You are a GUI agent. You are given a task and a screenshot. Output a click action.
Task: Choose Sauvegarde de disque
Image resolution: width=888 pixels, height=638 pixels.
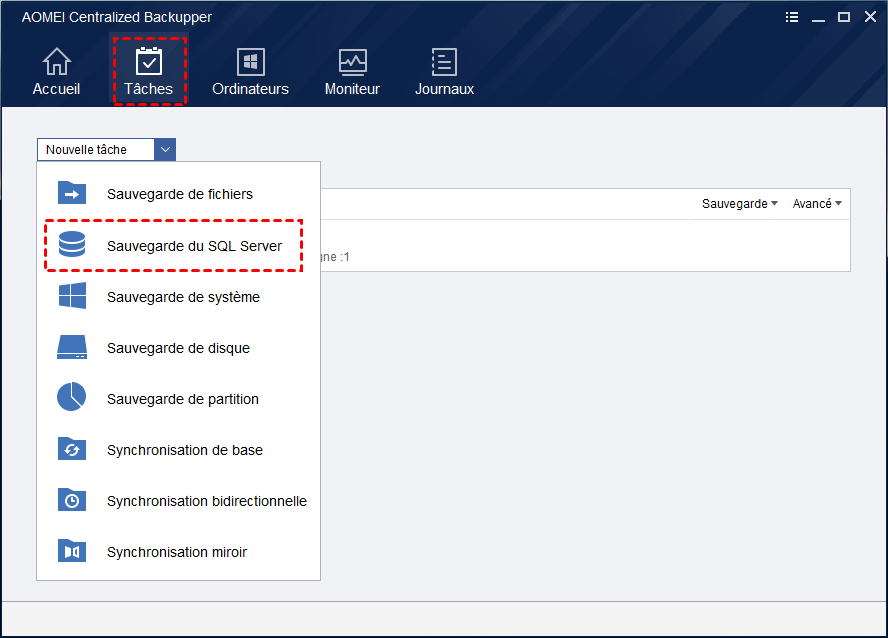coord(178,348)
